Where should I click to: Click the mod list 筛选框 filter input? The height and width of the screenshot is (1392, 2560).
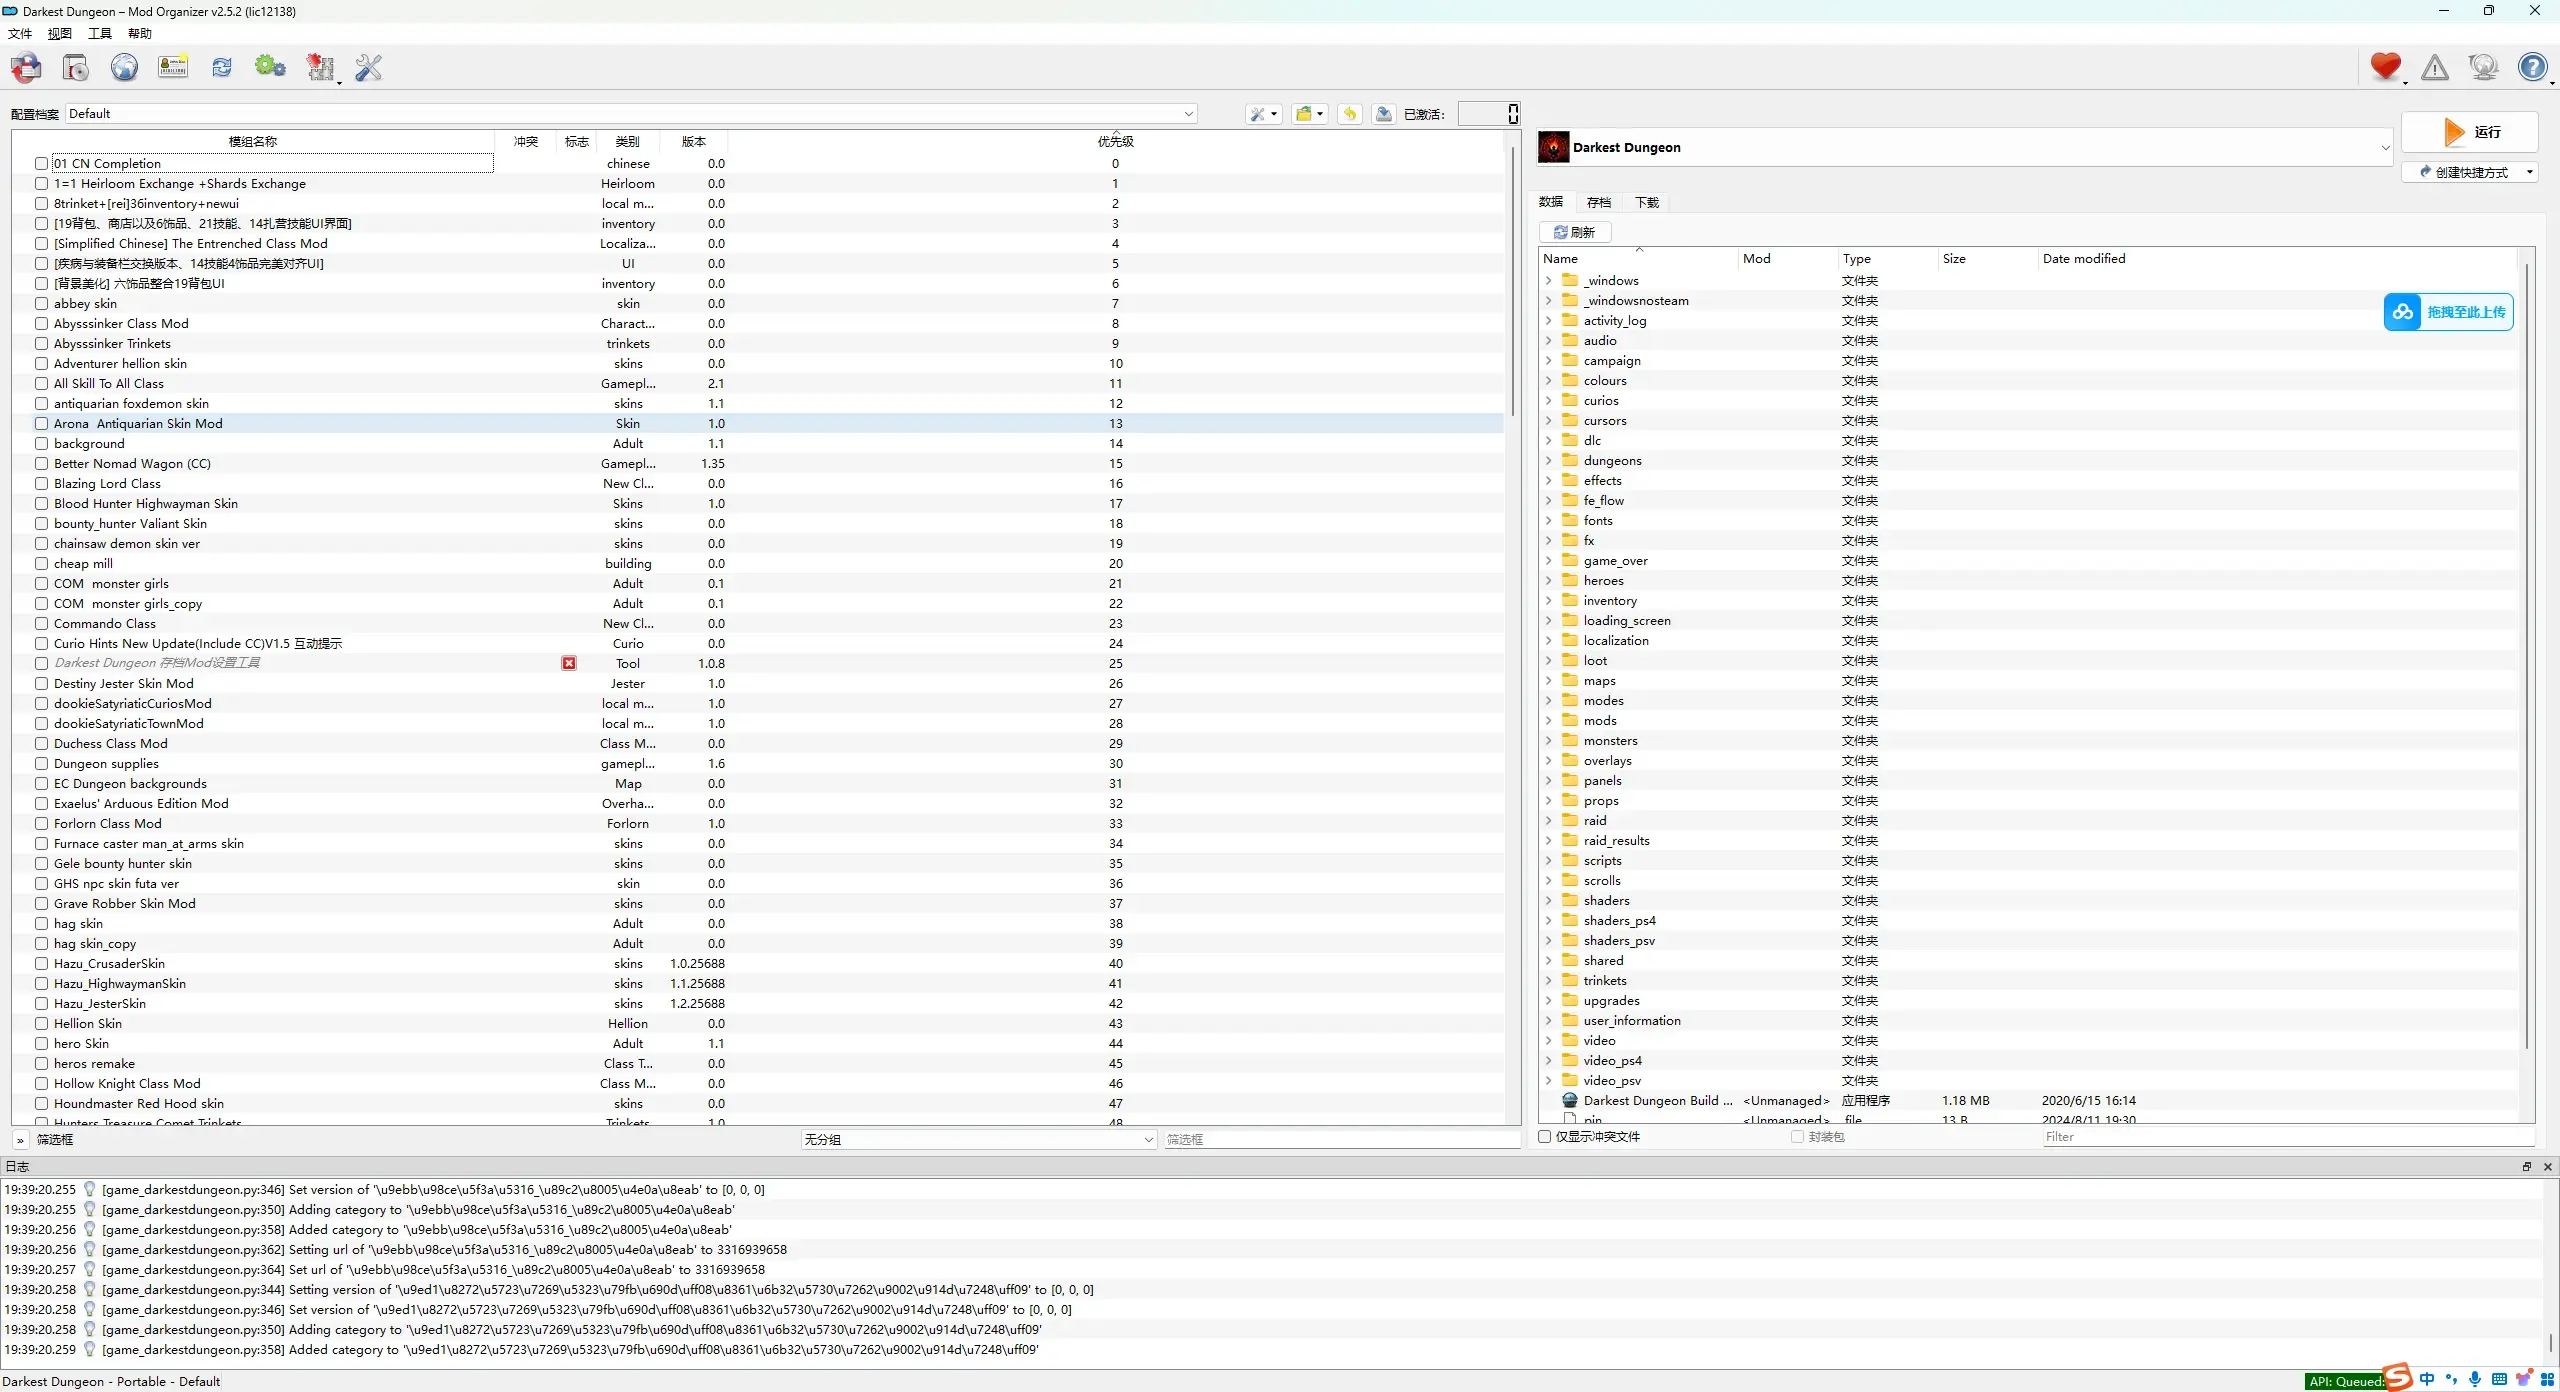(1342, 1139)
